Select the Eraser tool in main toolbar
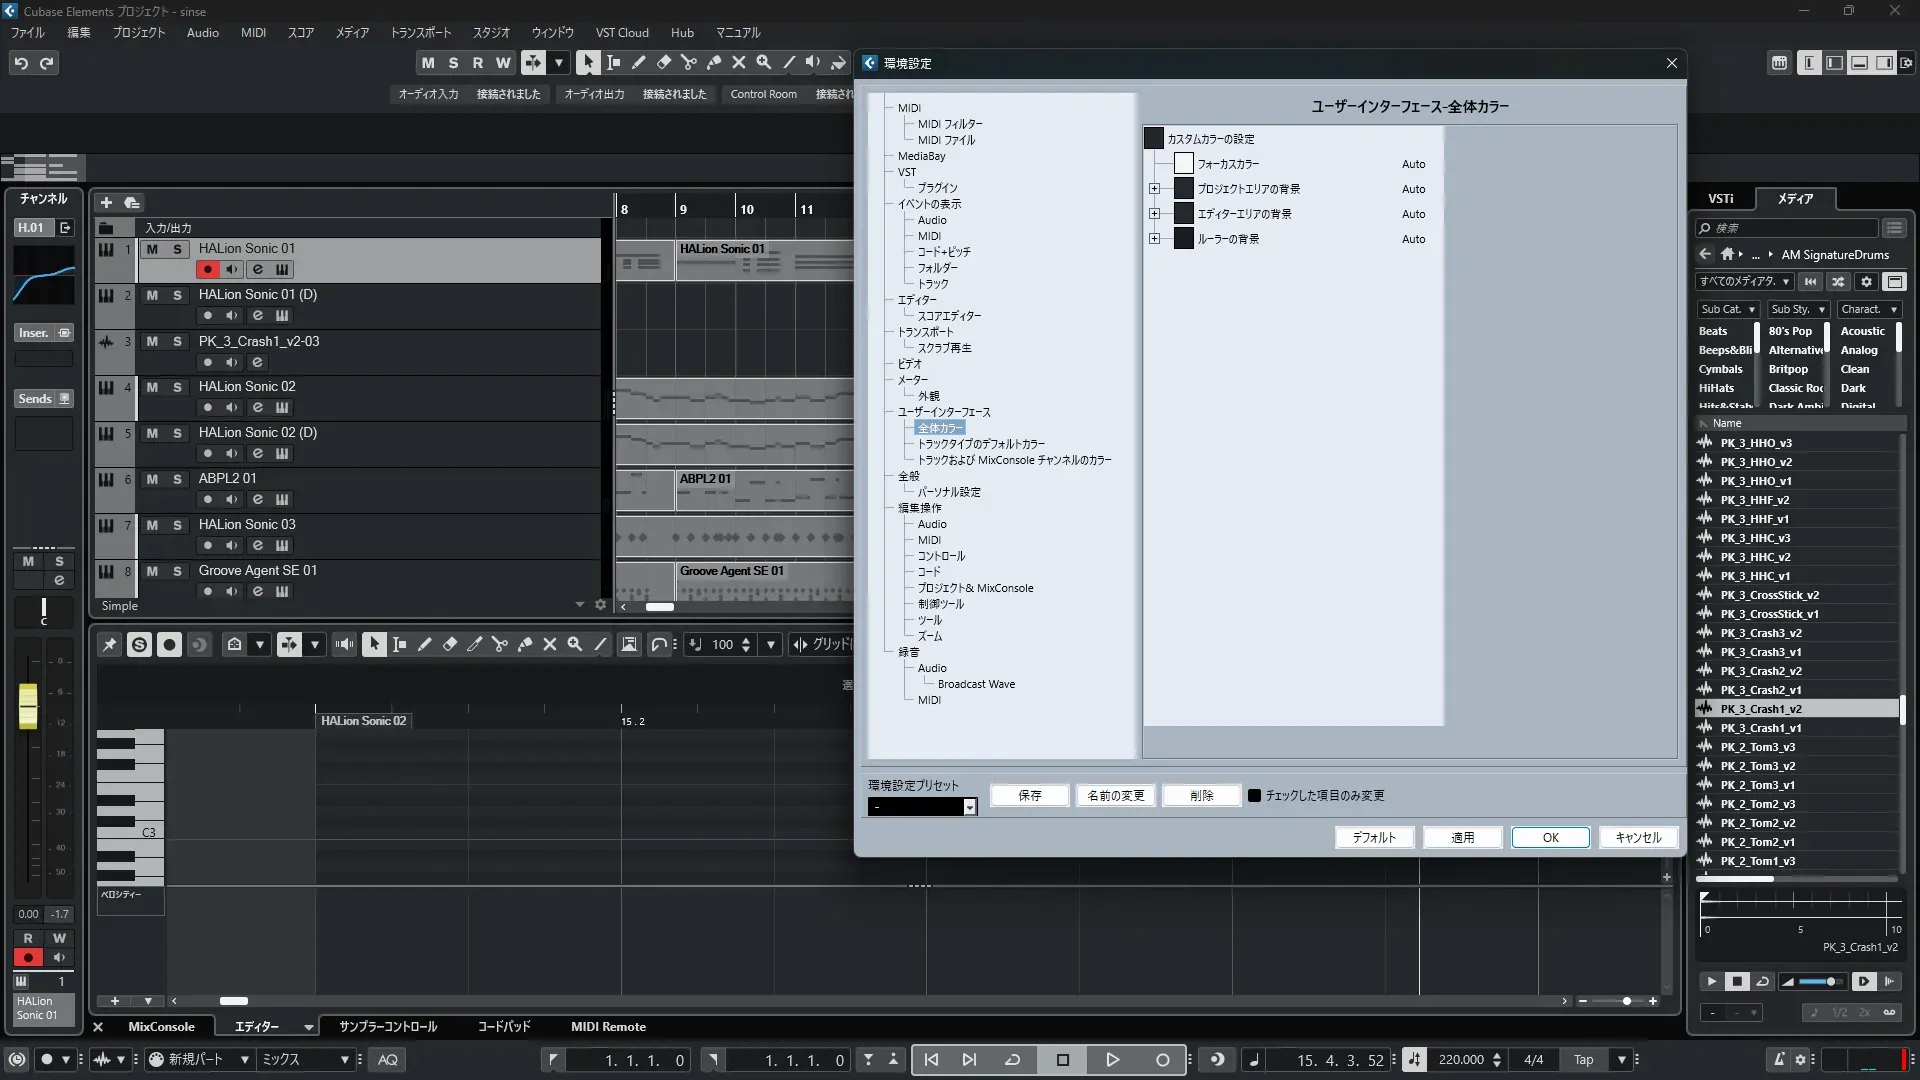1920x1080 pixels. (x=664, y=63)
